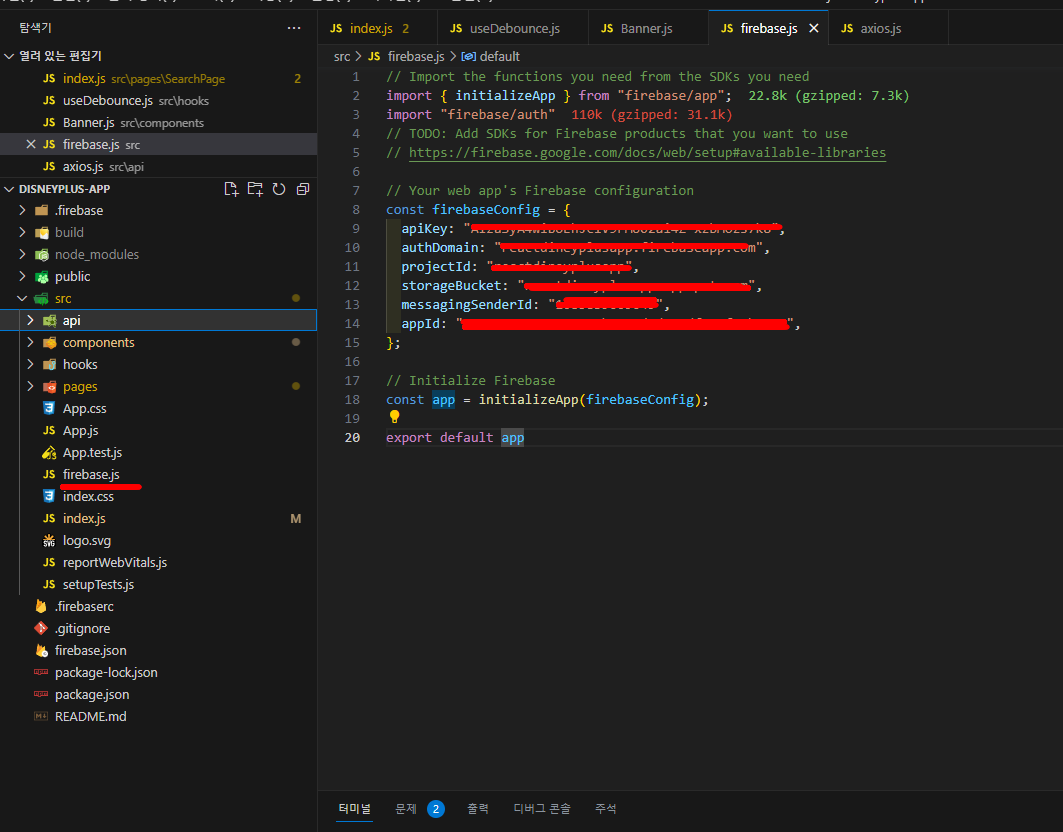Image resolution: width=1063 pixels, height=832 pixels.
Task: Click the markdown icon of README.md
Action: point(41,717)
